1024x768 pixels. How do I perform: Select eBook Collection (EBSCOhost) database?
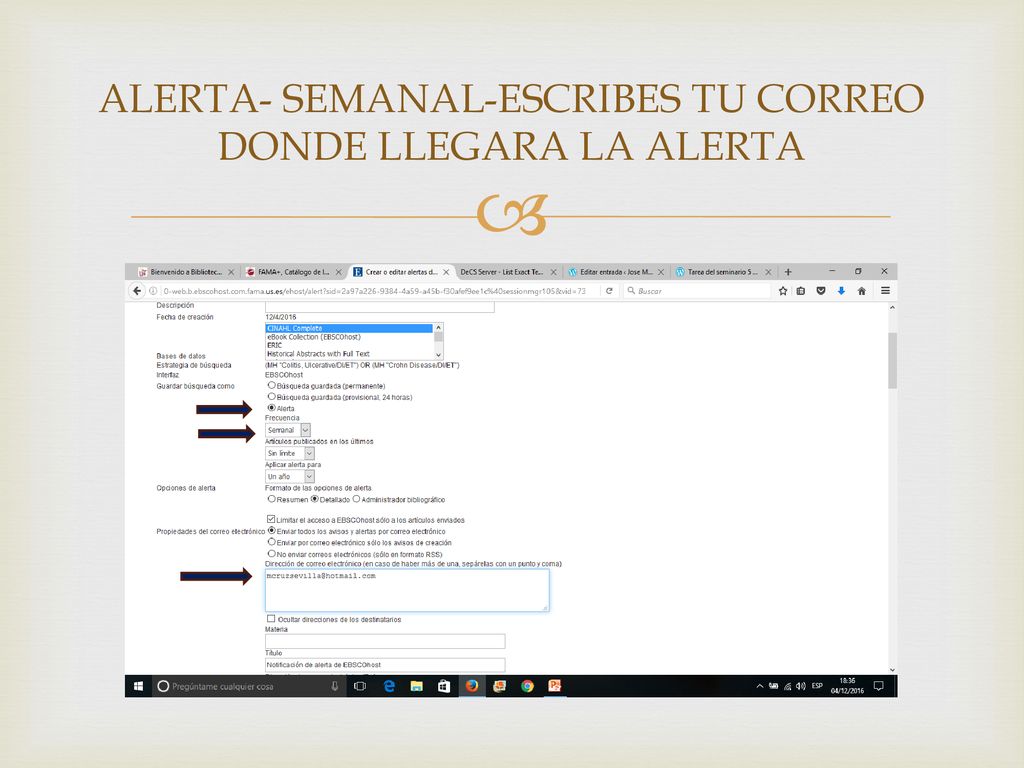pos(349,337)
